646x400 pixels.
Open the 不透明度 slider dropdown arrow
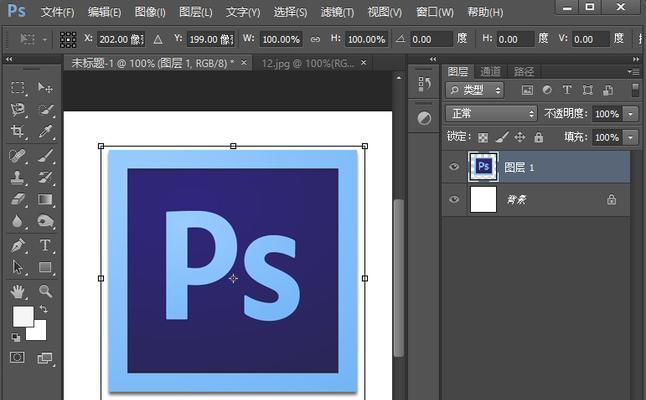(630, 114)
